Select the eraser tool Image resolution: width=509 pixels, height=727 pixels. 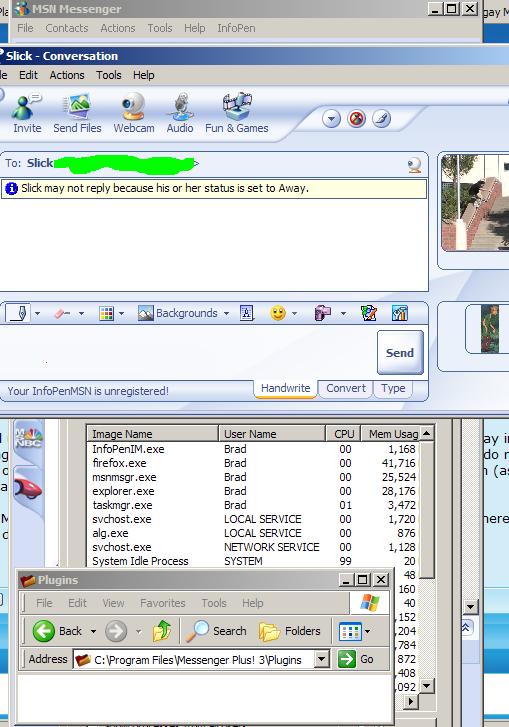62,313
